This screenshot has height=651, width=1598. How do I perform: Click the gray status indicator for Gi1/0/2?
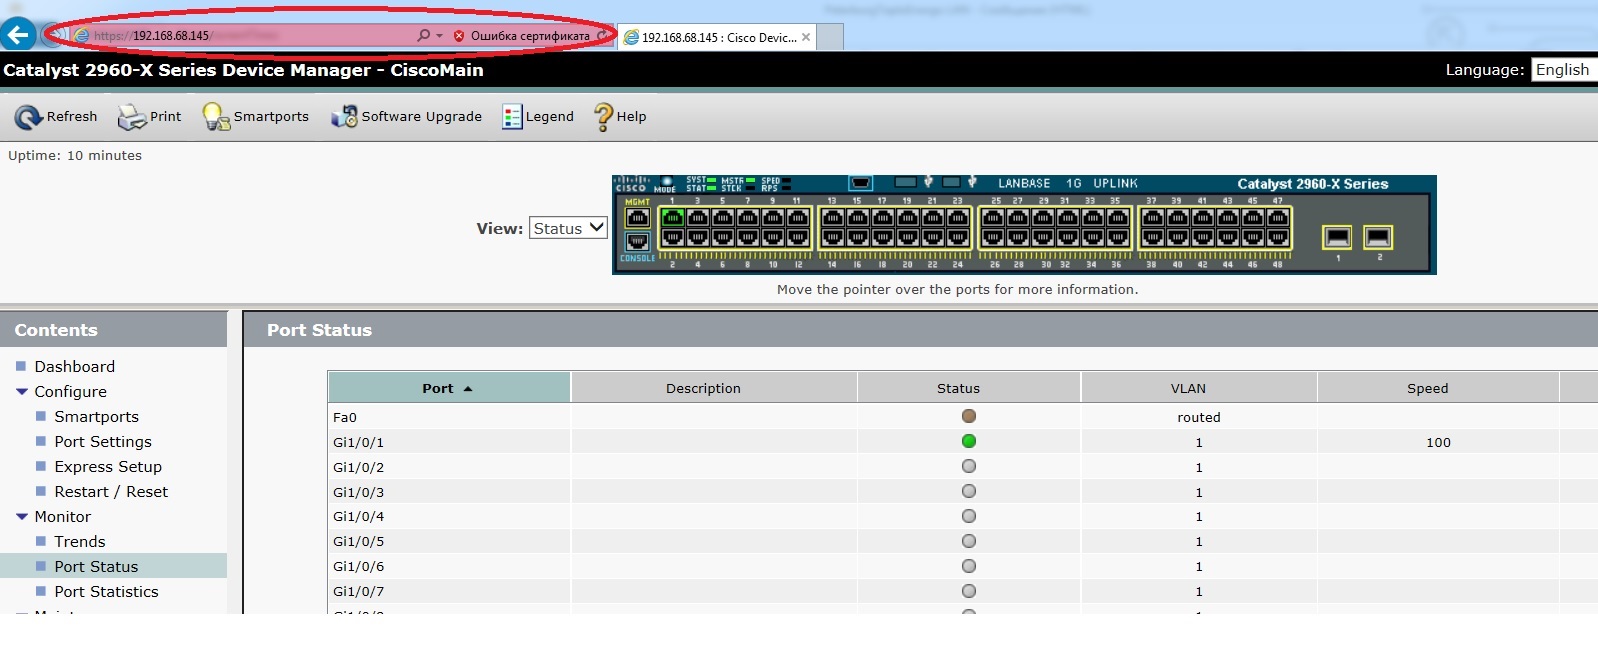pyautogui.click(x=969, y=466)
